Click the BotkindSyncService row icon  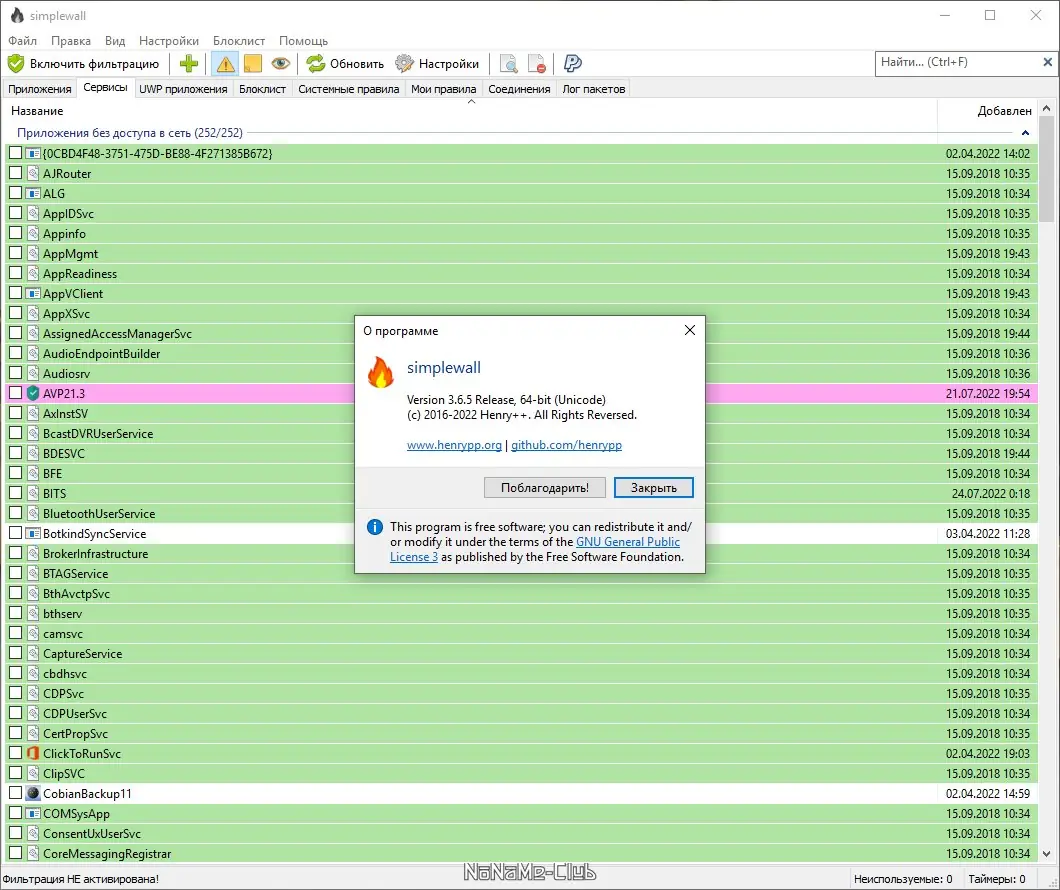click(x=33, y=533)
